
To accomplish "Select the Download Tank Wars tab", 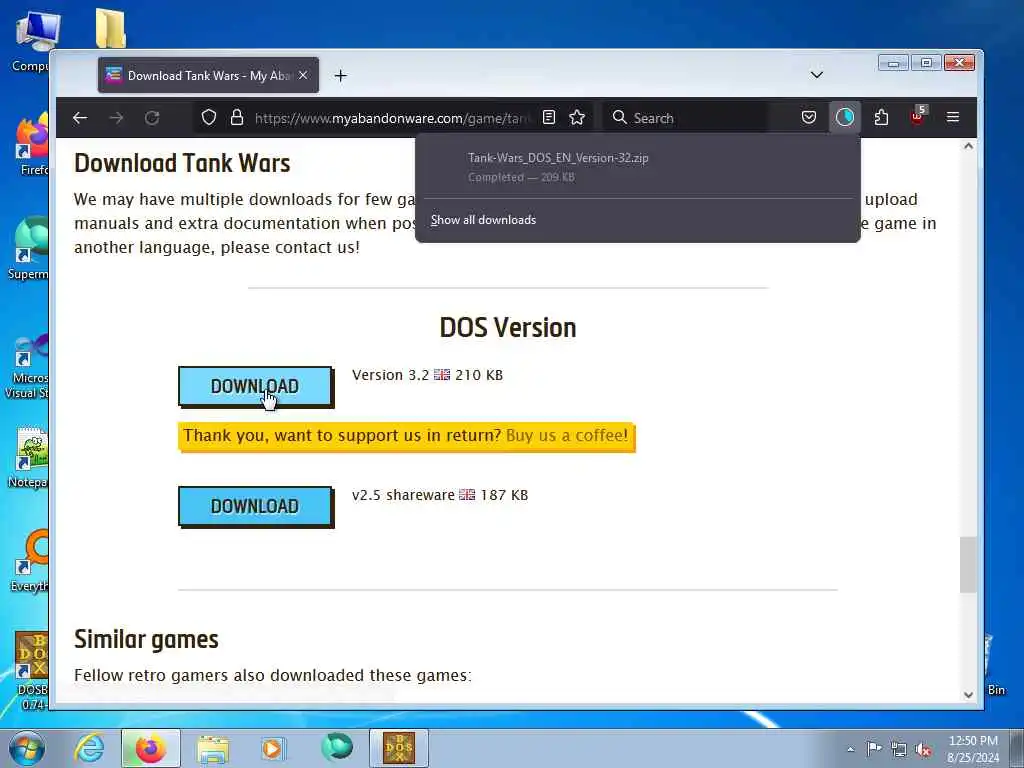I will click(208, 75).
